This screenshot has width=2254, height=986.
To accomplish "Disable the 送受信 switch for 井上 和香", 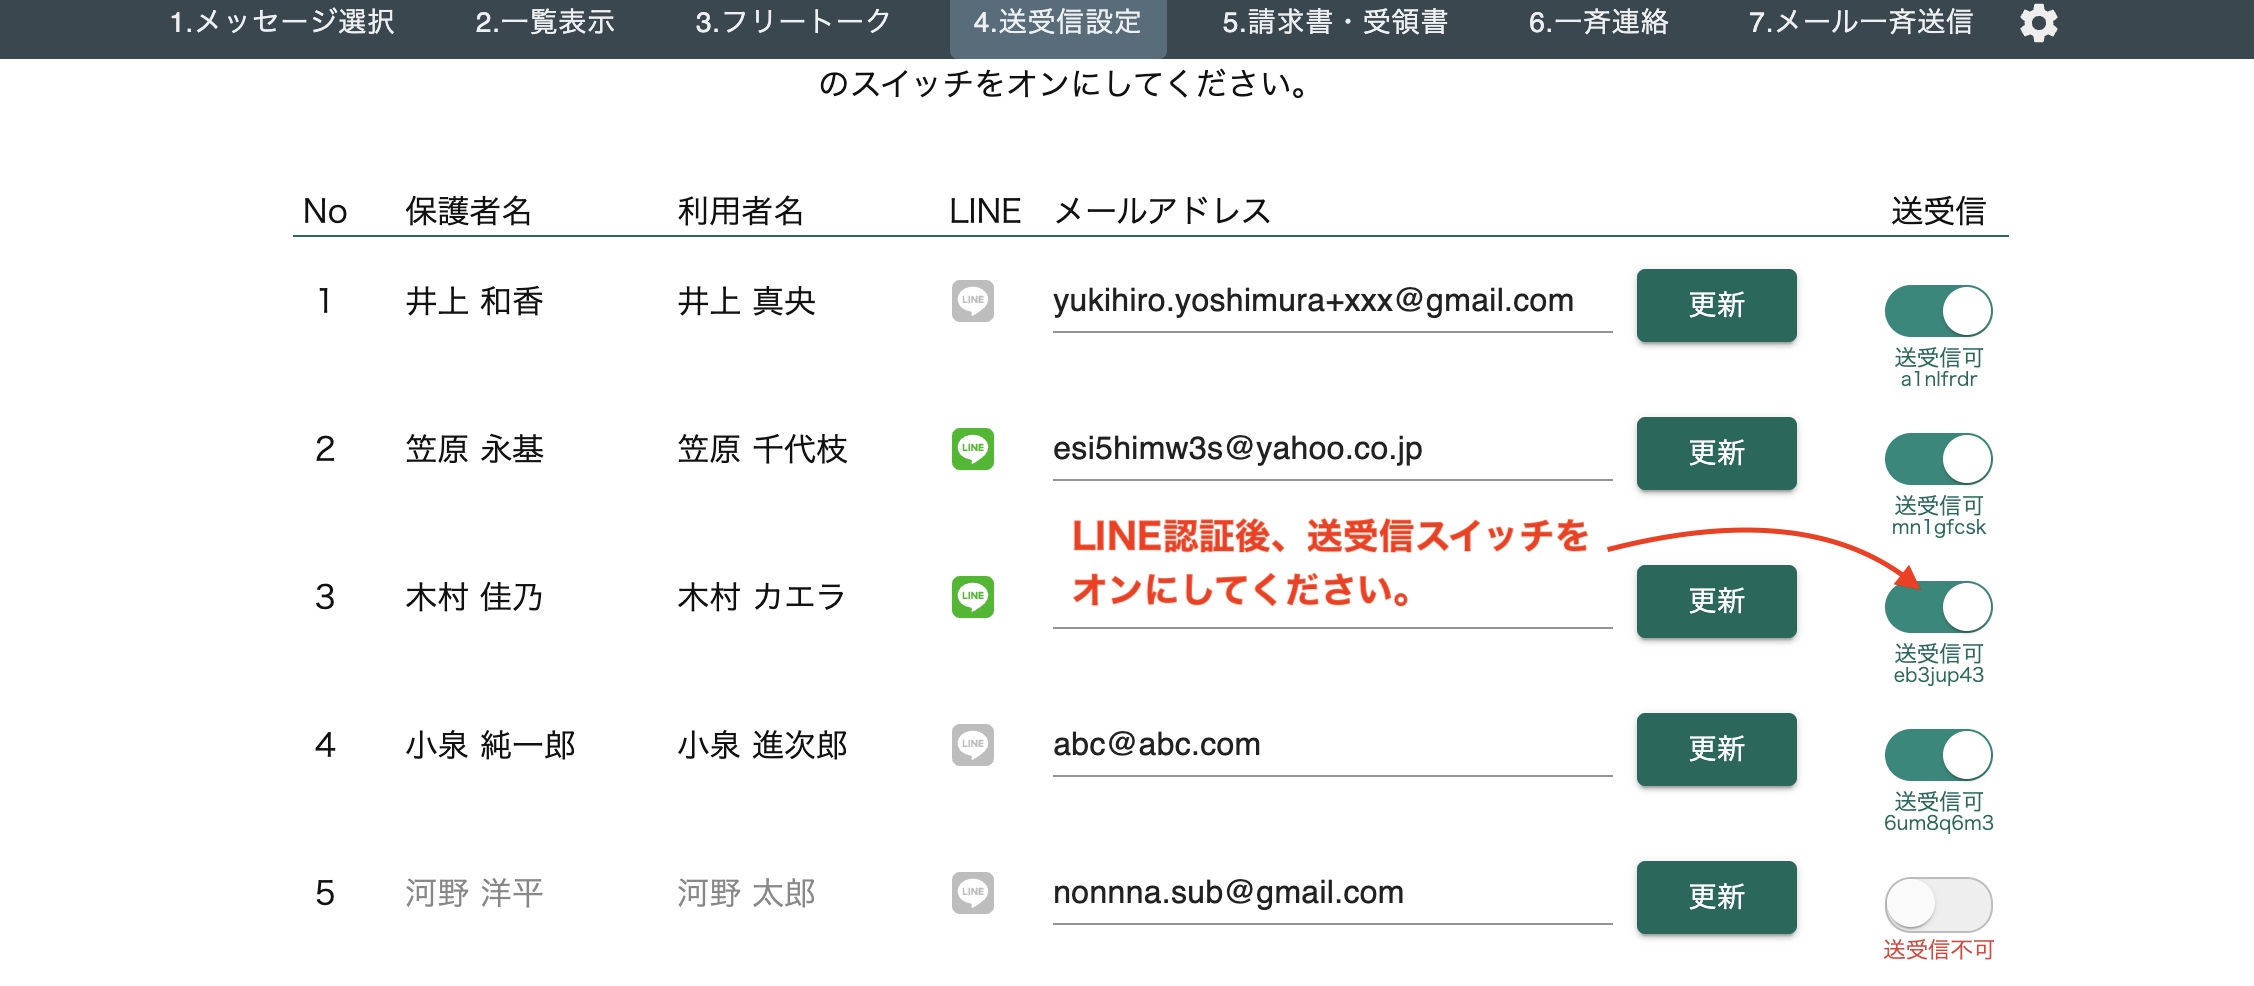I will 1938,311.
